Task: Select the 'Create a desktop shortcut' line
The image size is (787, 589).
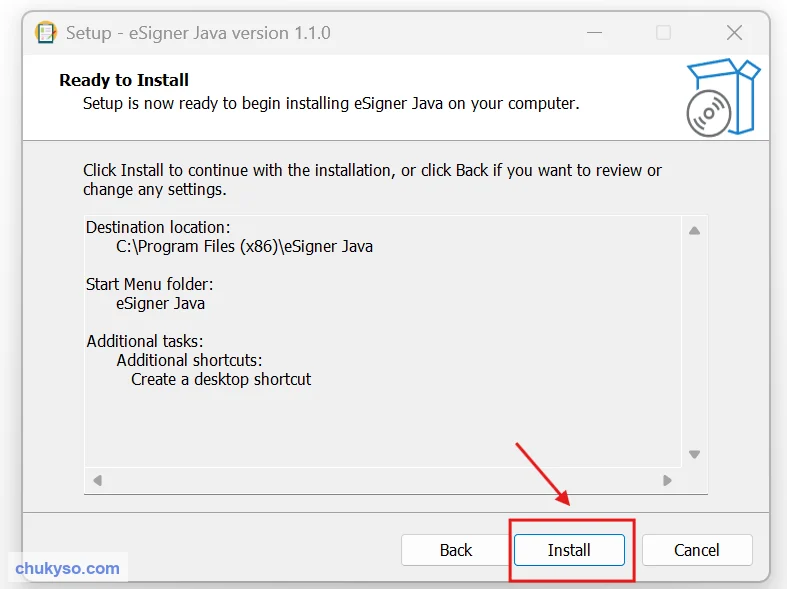Action: [221, 379]
